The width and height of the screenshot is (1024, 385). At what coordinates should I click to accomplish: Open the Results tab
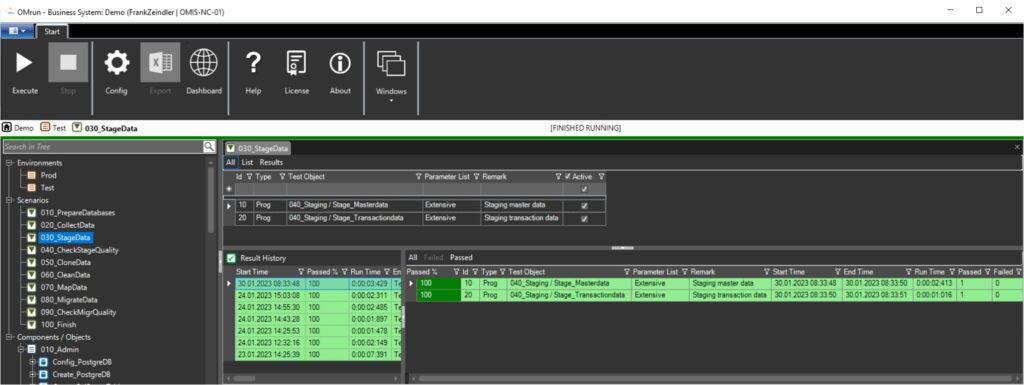[271, 162]
